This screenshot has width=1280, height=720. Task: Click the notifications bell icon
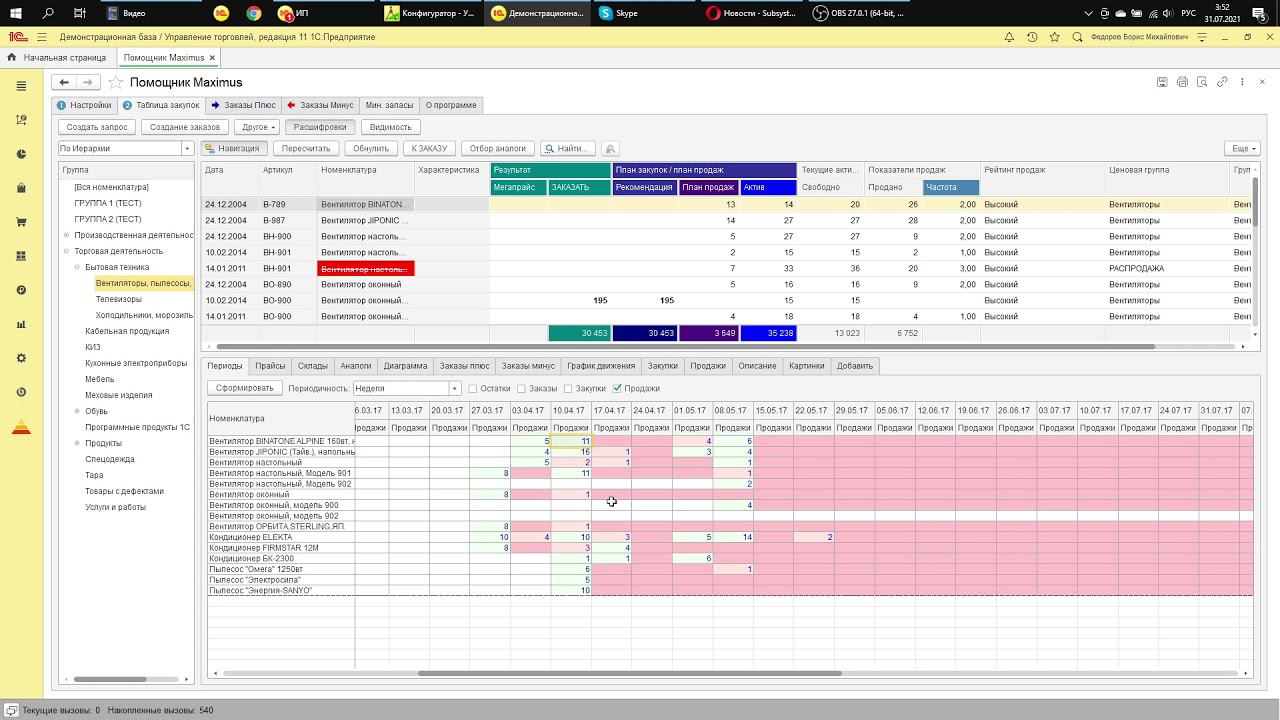tap(1009, 37)
